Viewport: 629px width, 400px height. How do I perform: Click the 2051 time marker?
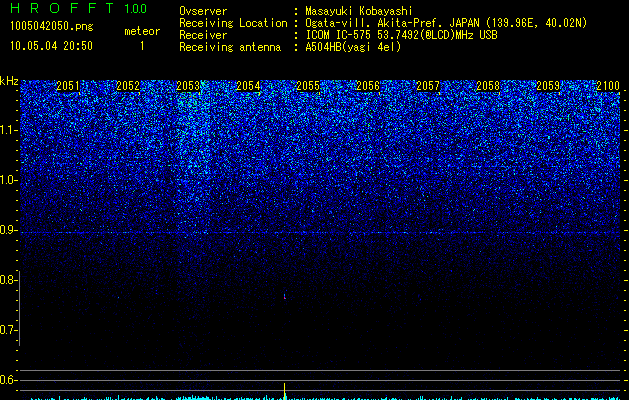pyautogui.click(x=68, y=86)
